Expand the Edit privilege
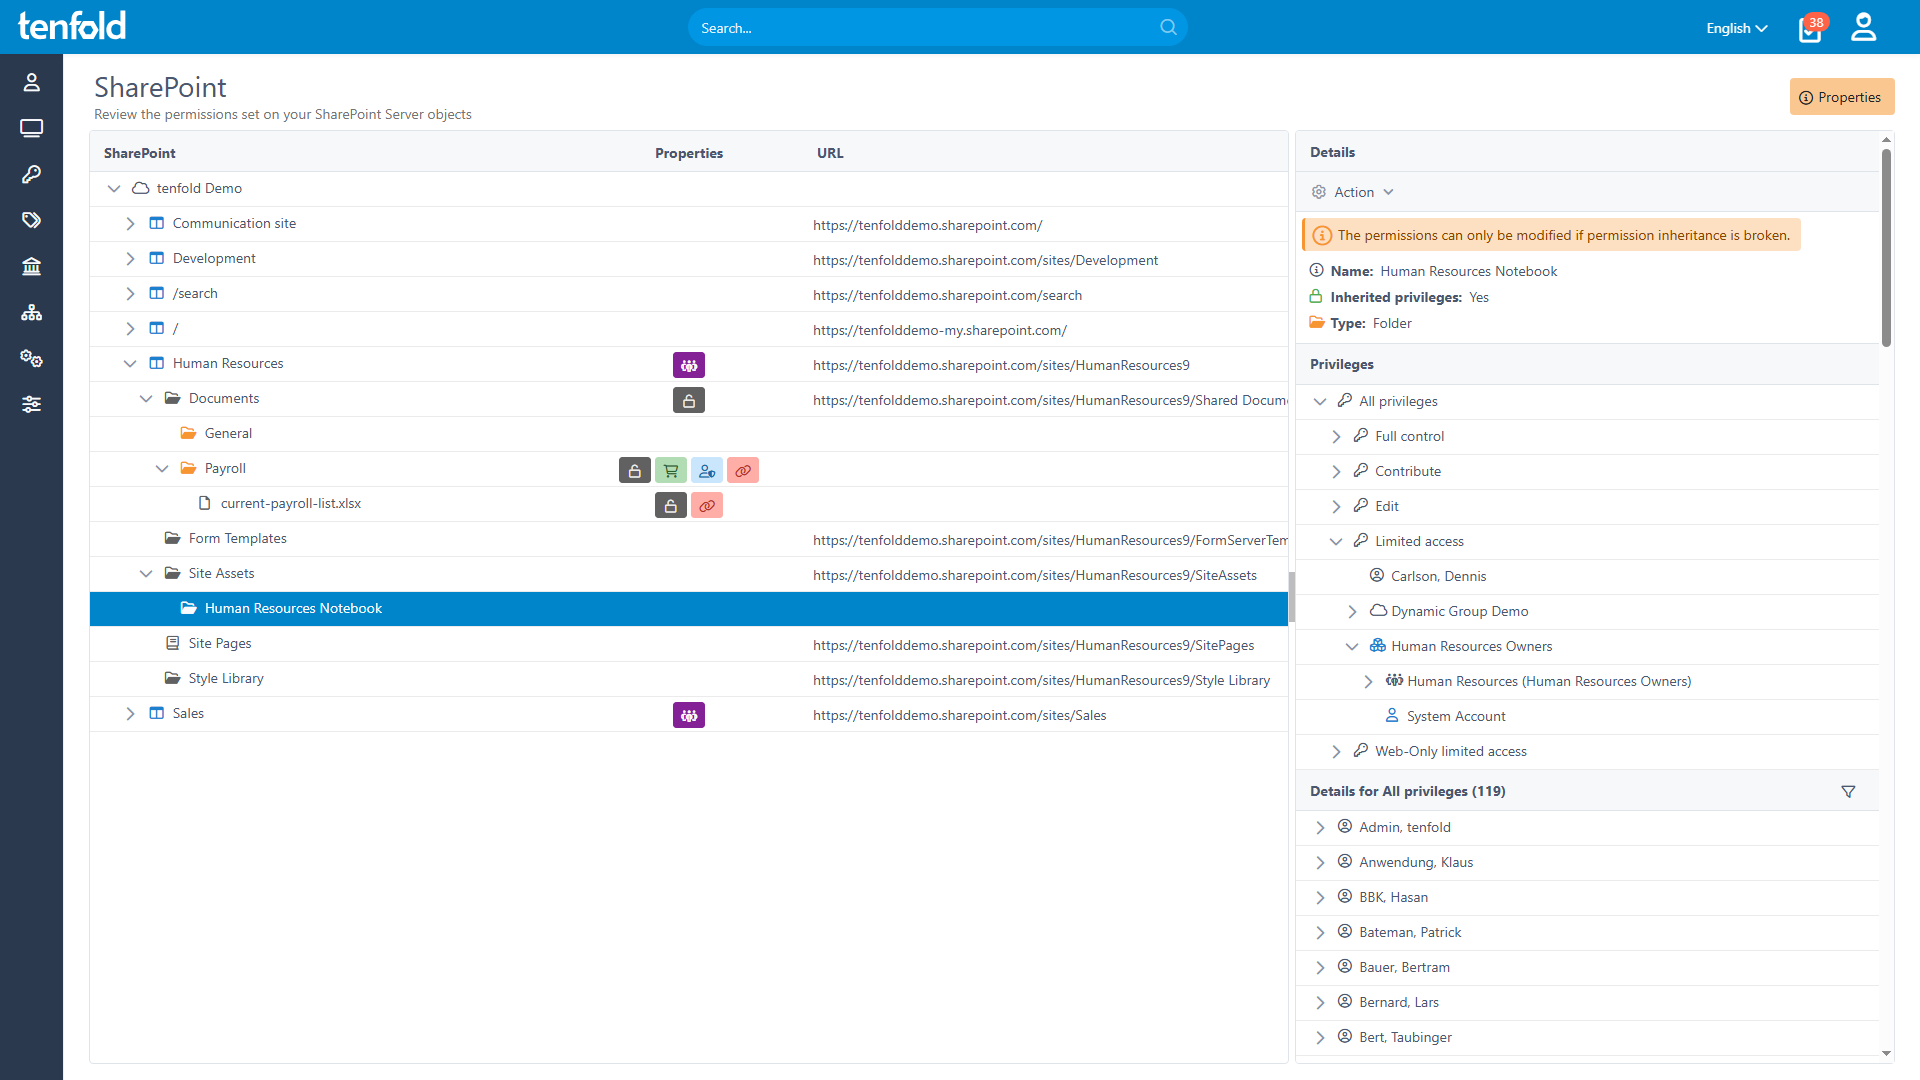This screenshot has height=1080, width=1920. [x=1336, y=506]
